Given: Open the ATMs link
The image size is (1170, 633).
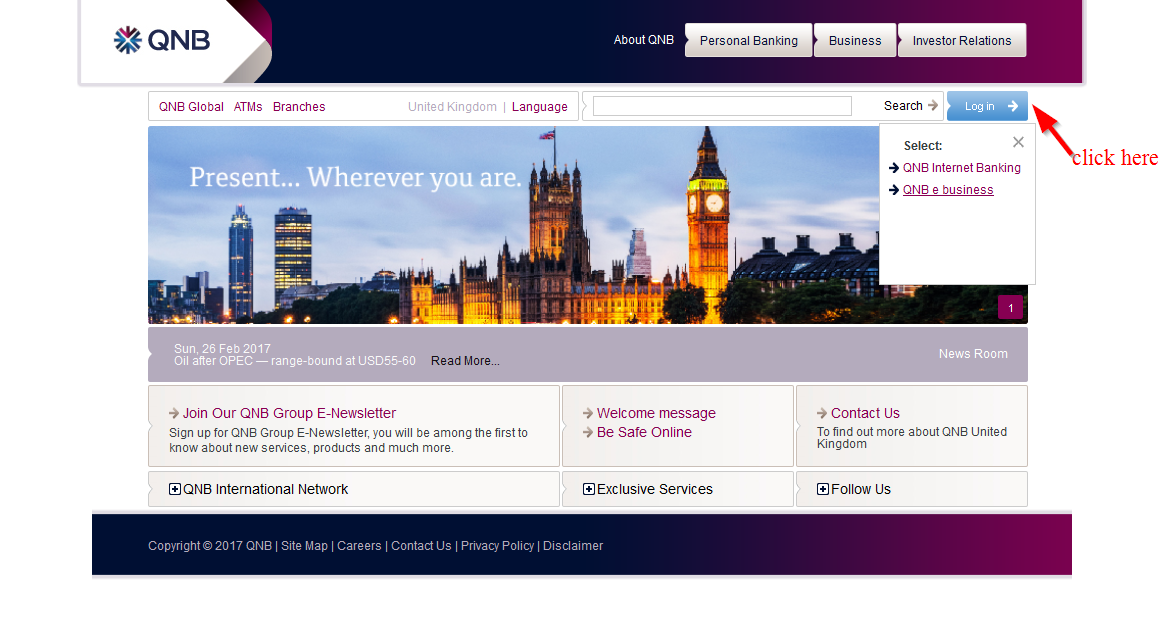Looking at the screenshot, I should pyautogui.click(x=248, y=107).
